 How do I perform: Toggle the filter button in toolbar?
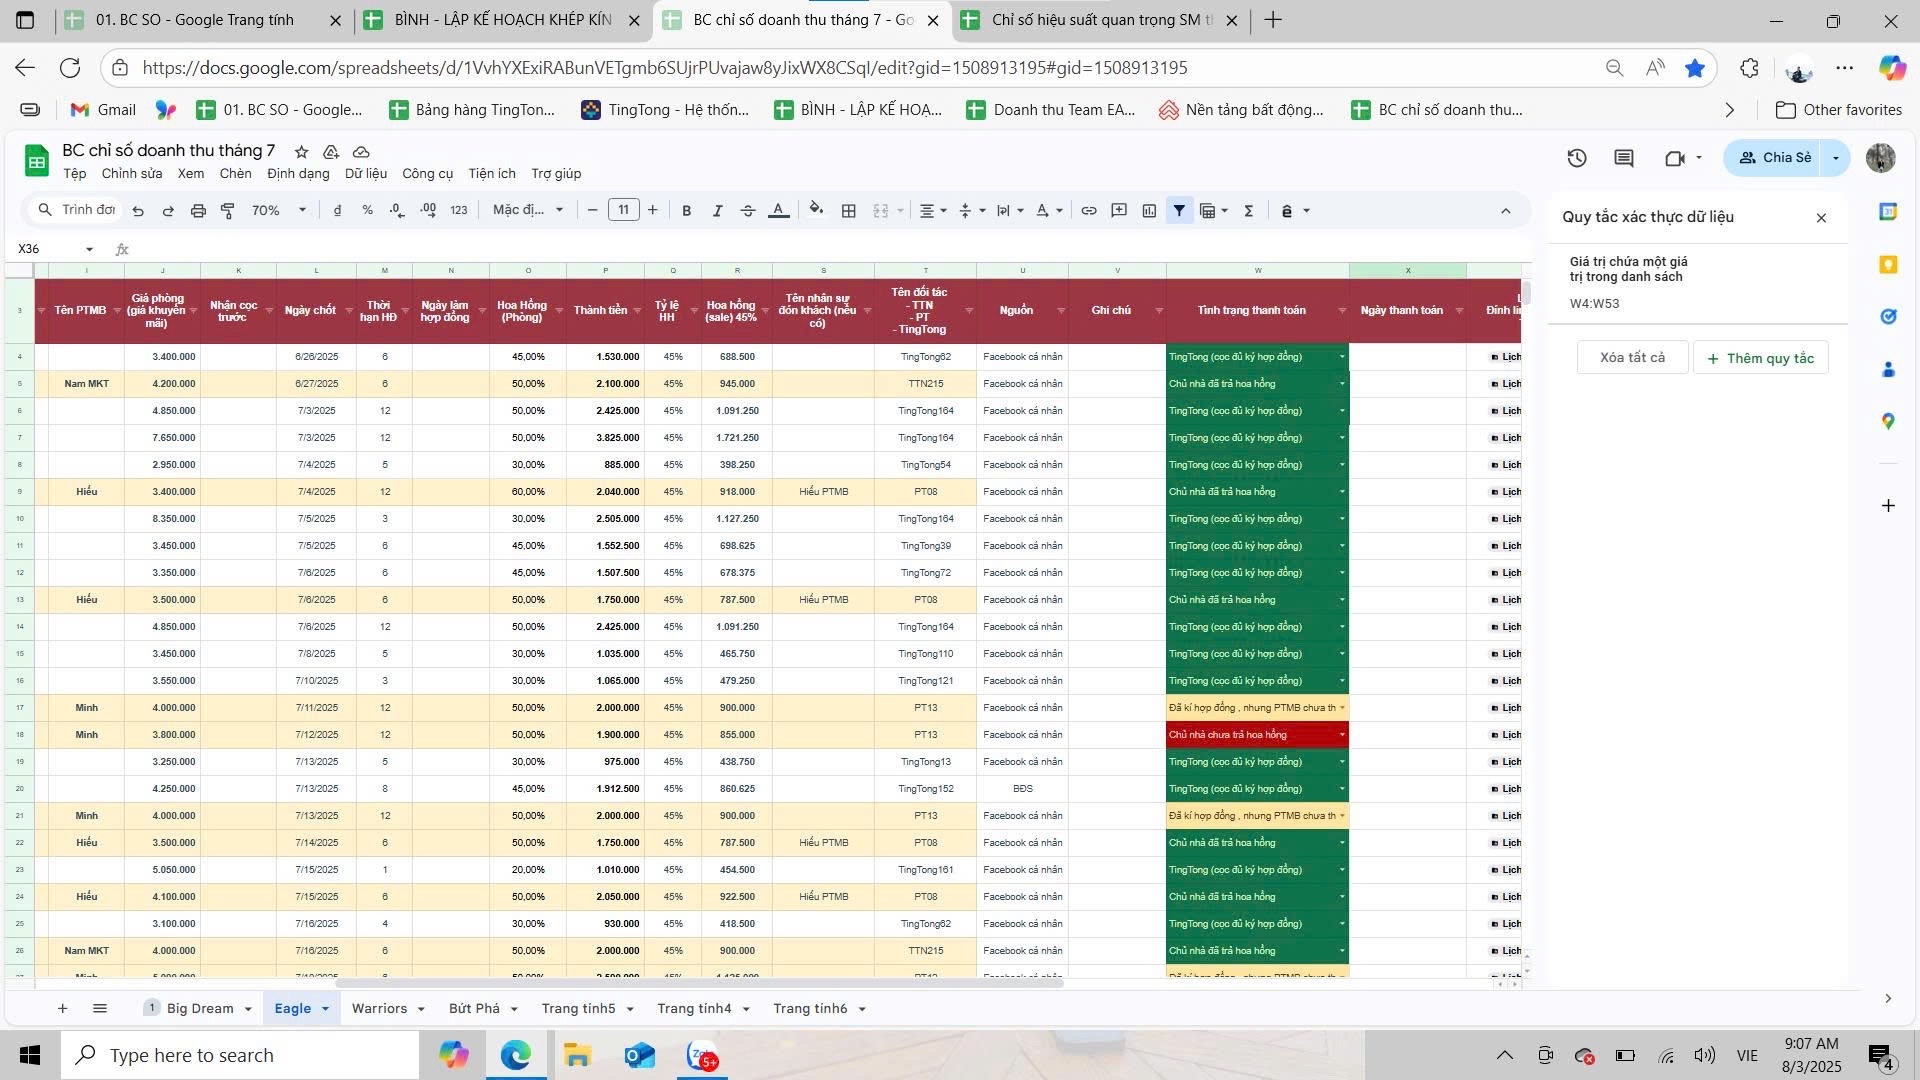click(x=1179, y=211)
